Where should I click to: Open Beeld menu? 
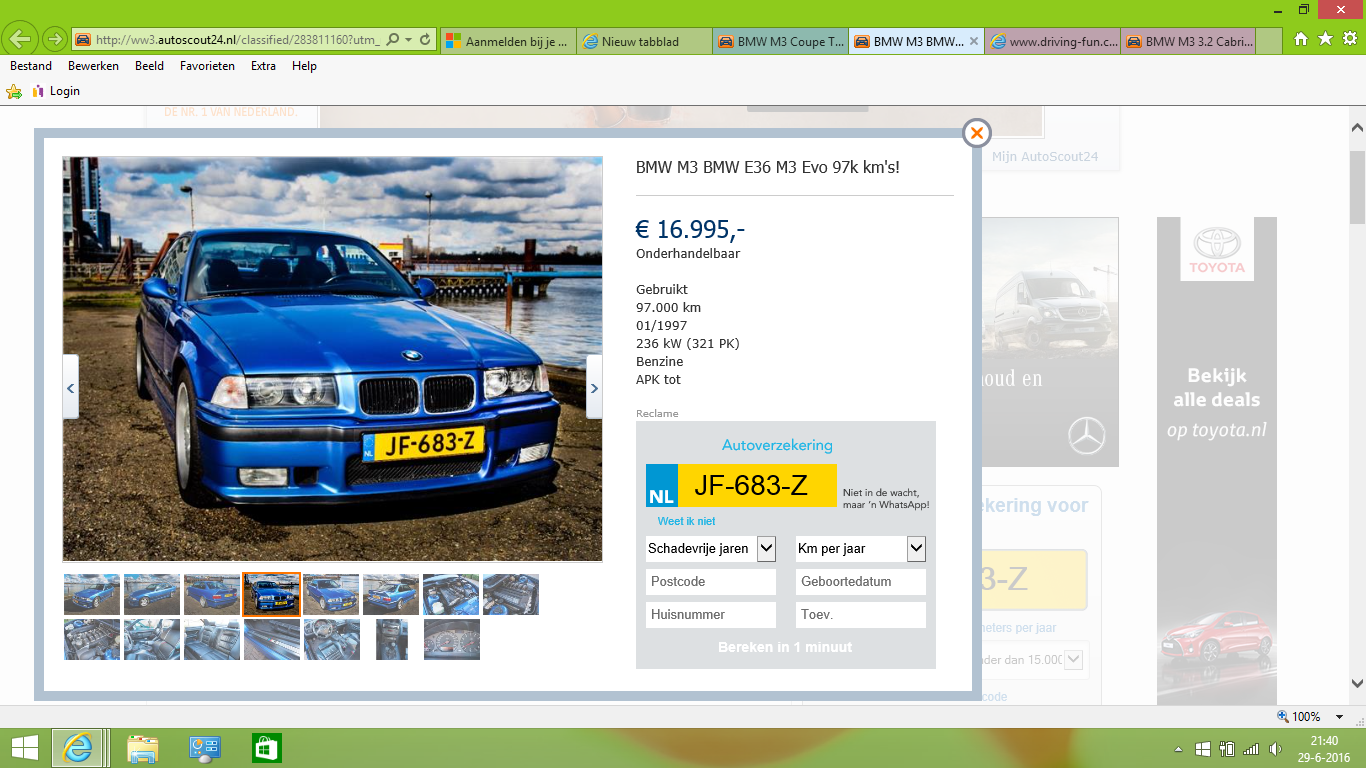tap(149, 66)
